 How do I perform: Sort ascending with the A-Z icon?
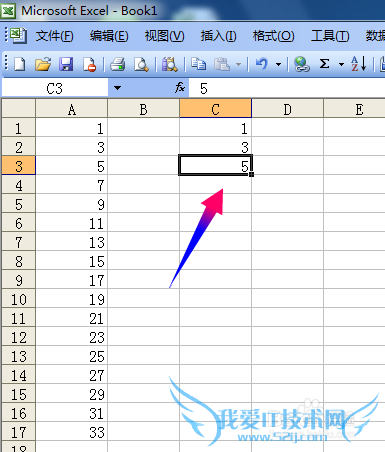tap(359, 63)
